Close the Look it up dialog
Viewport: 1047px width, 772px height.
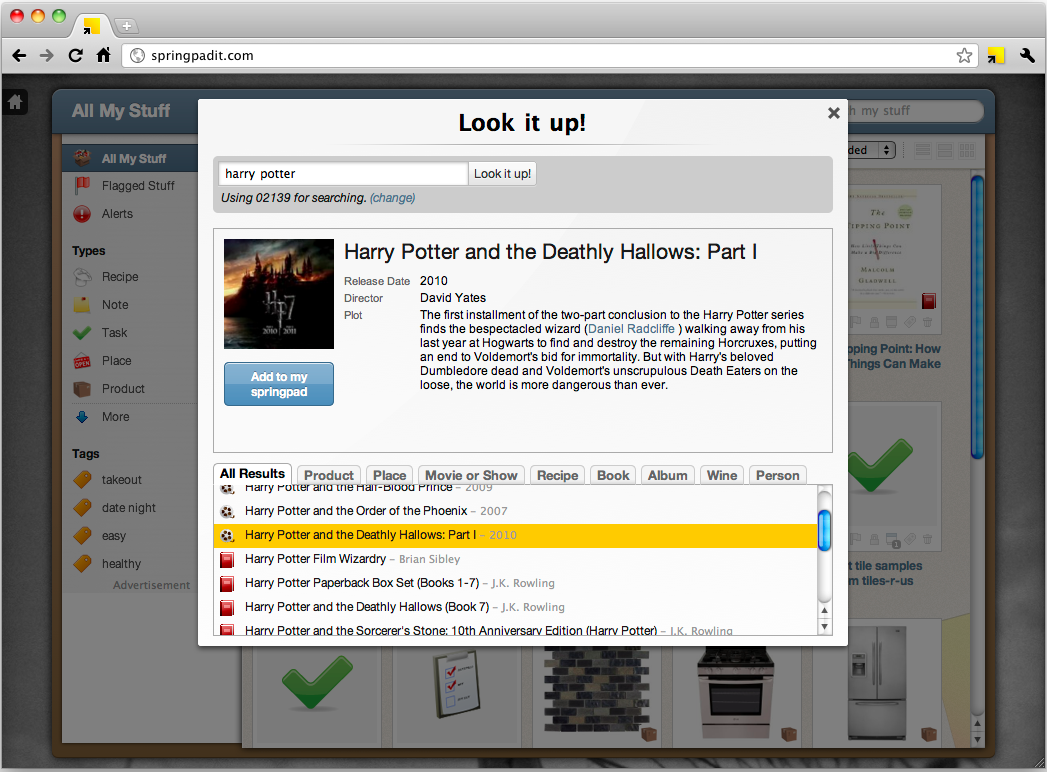833,113
